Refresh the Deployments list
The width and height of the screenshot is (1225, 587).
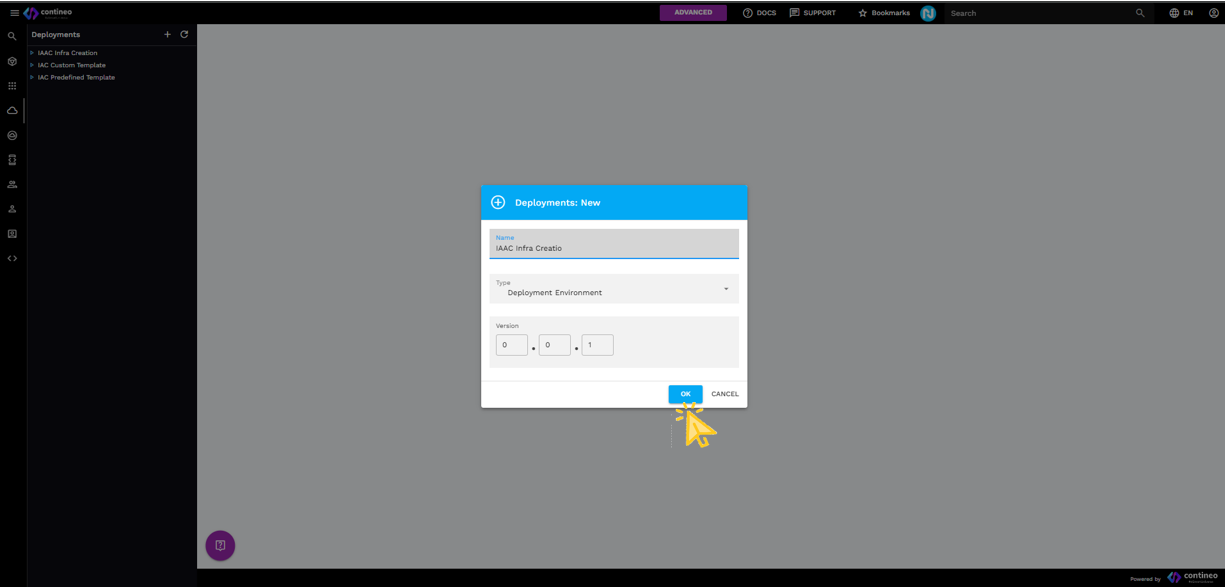[x=184, y=34]
